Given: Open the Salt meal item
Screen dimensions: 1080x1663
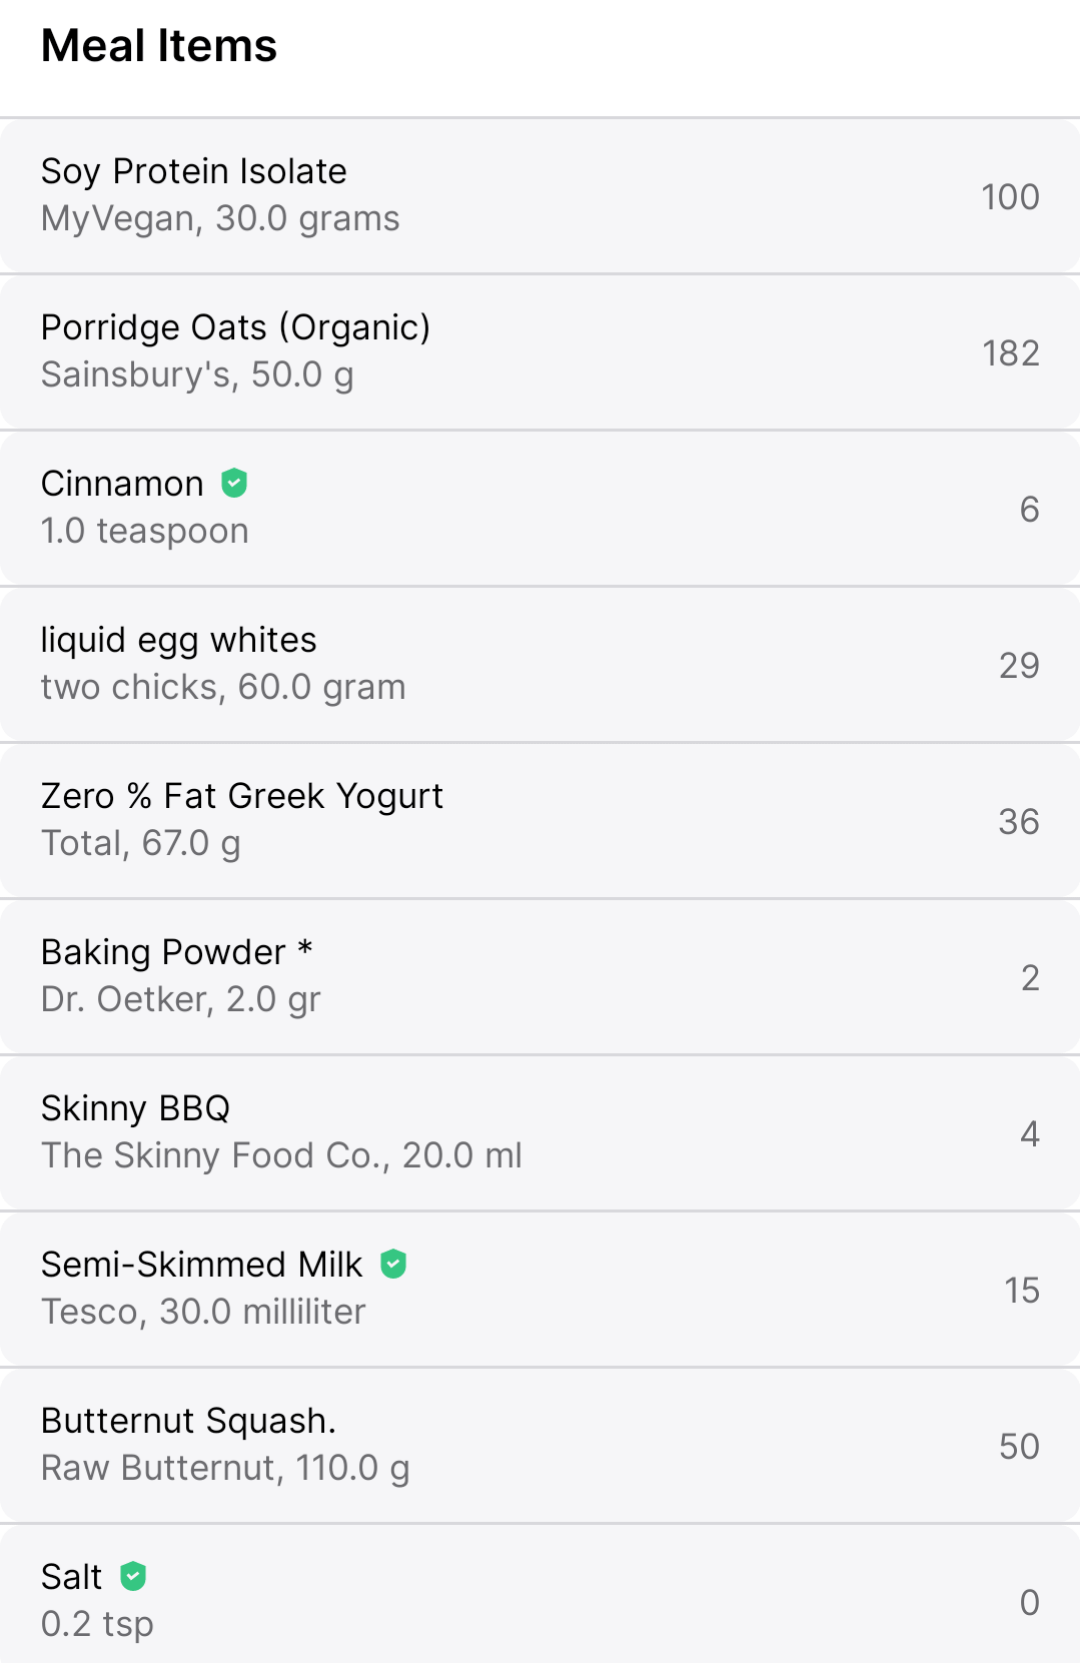Looking at the screenshot, I should tap(540, 1595).
